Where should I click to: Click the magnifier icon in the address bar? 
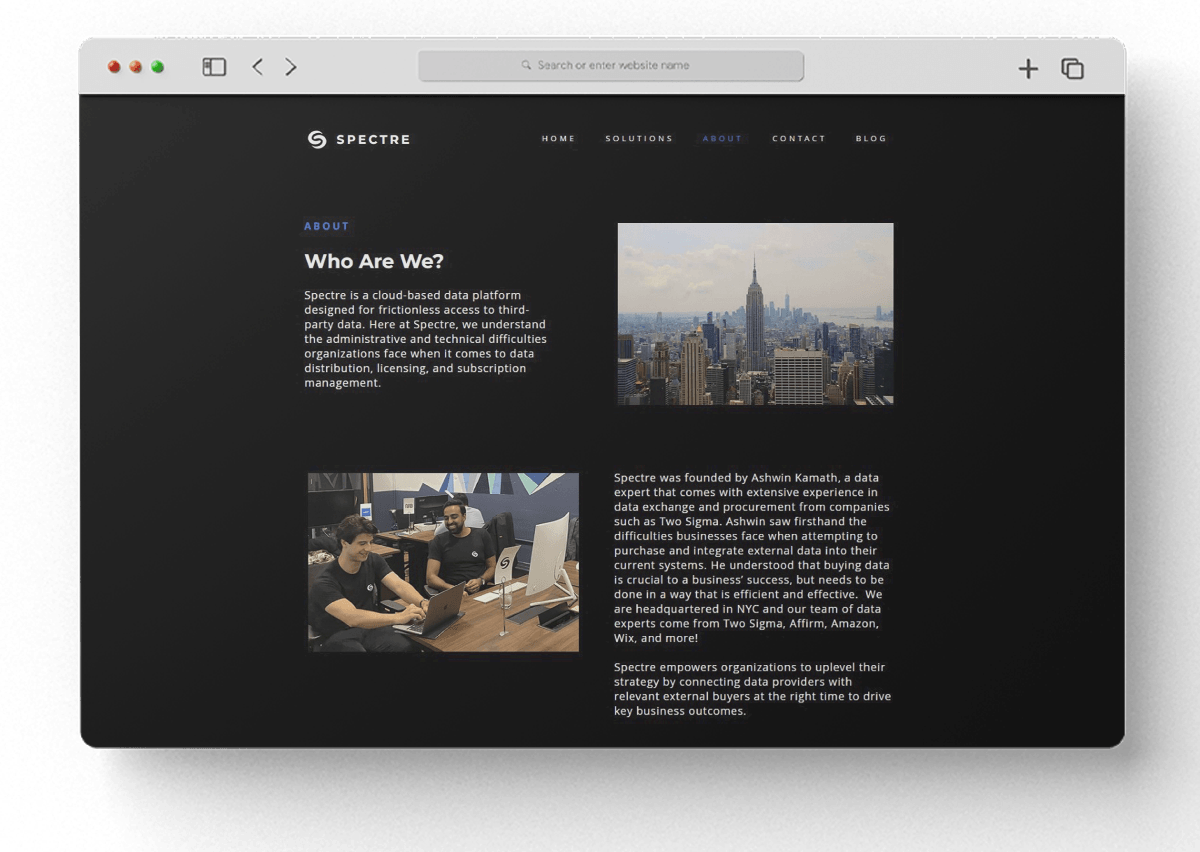[526, 66]
